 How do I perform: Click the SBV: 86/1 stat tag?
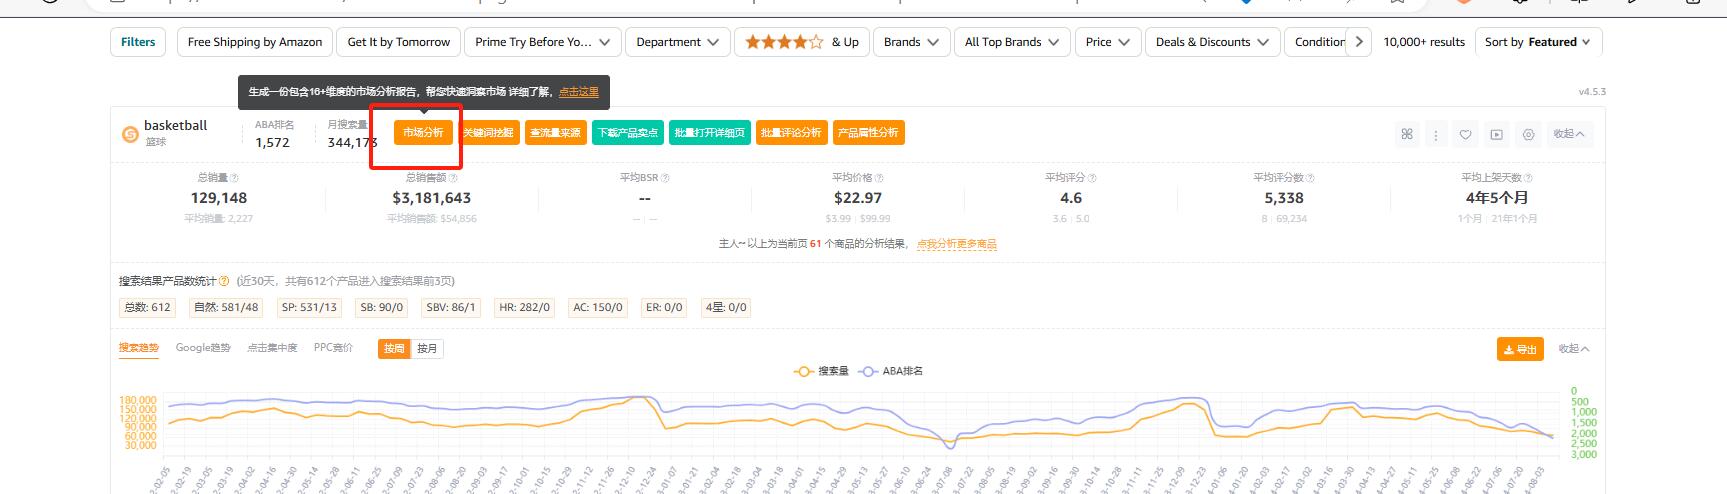point(450,308)
